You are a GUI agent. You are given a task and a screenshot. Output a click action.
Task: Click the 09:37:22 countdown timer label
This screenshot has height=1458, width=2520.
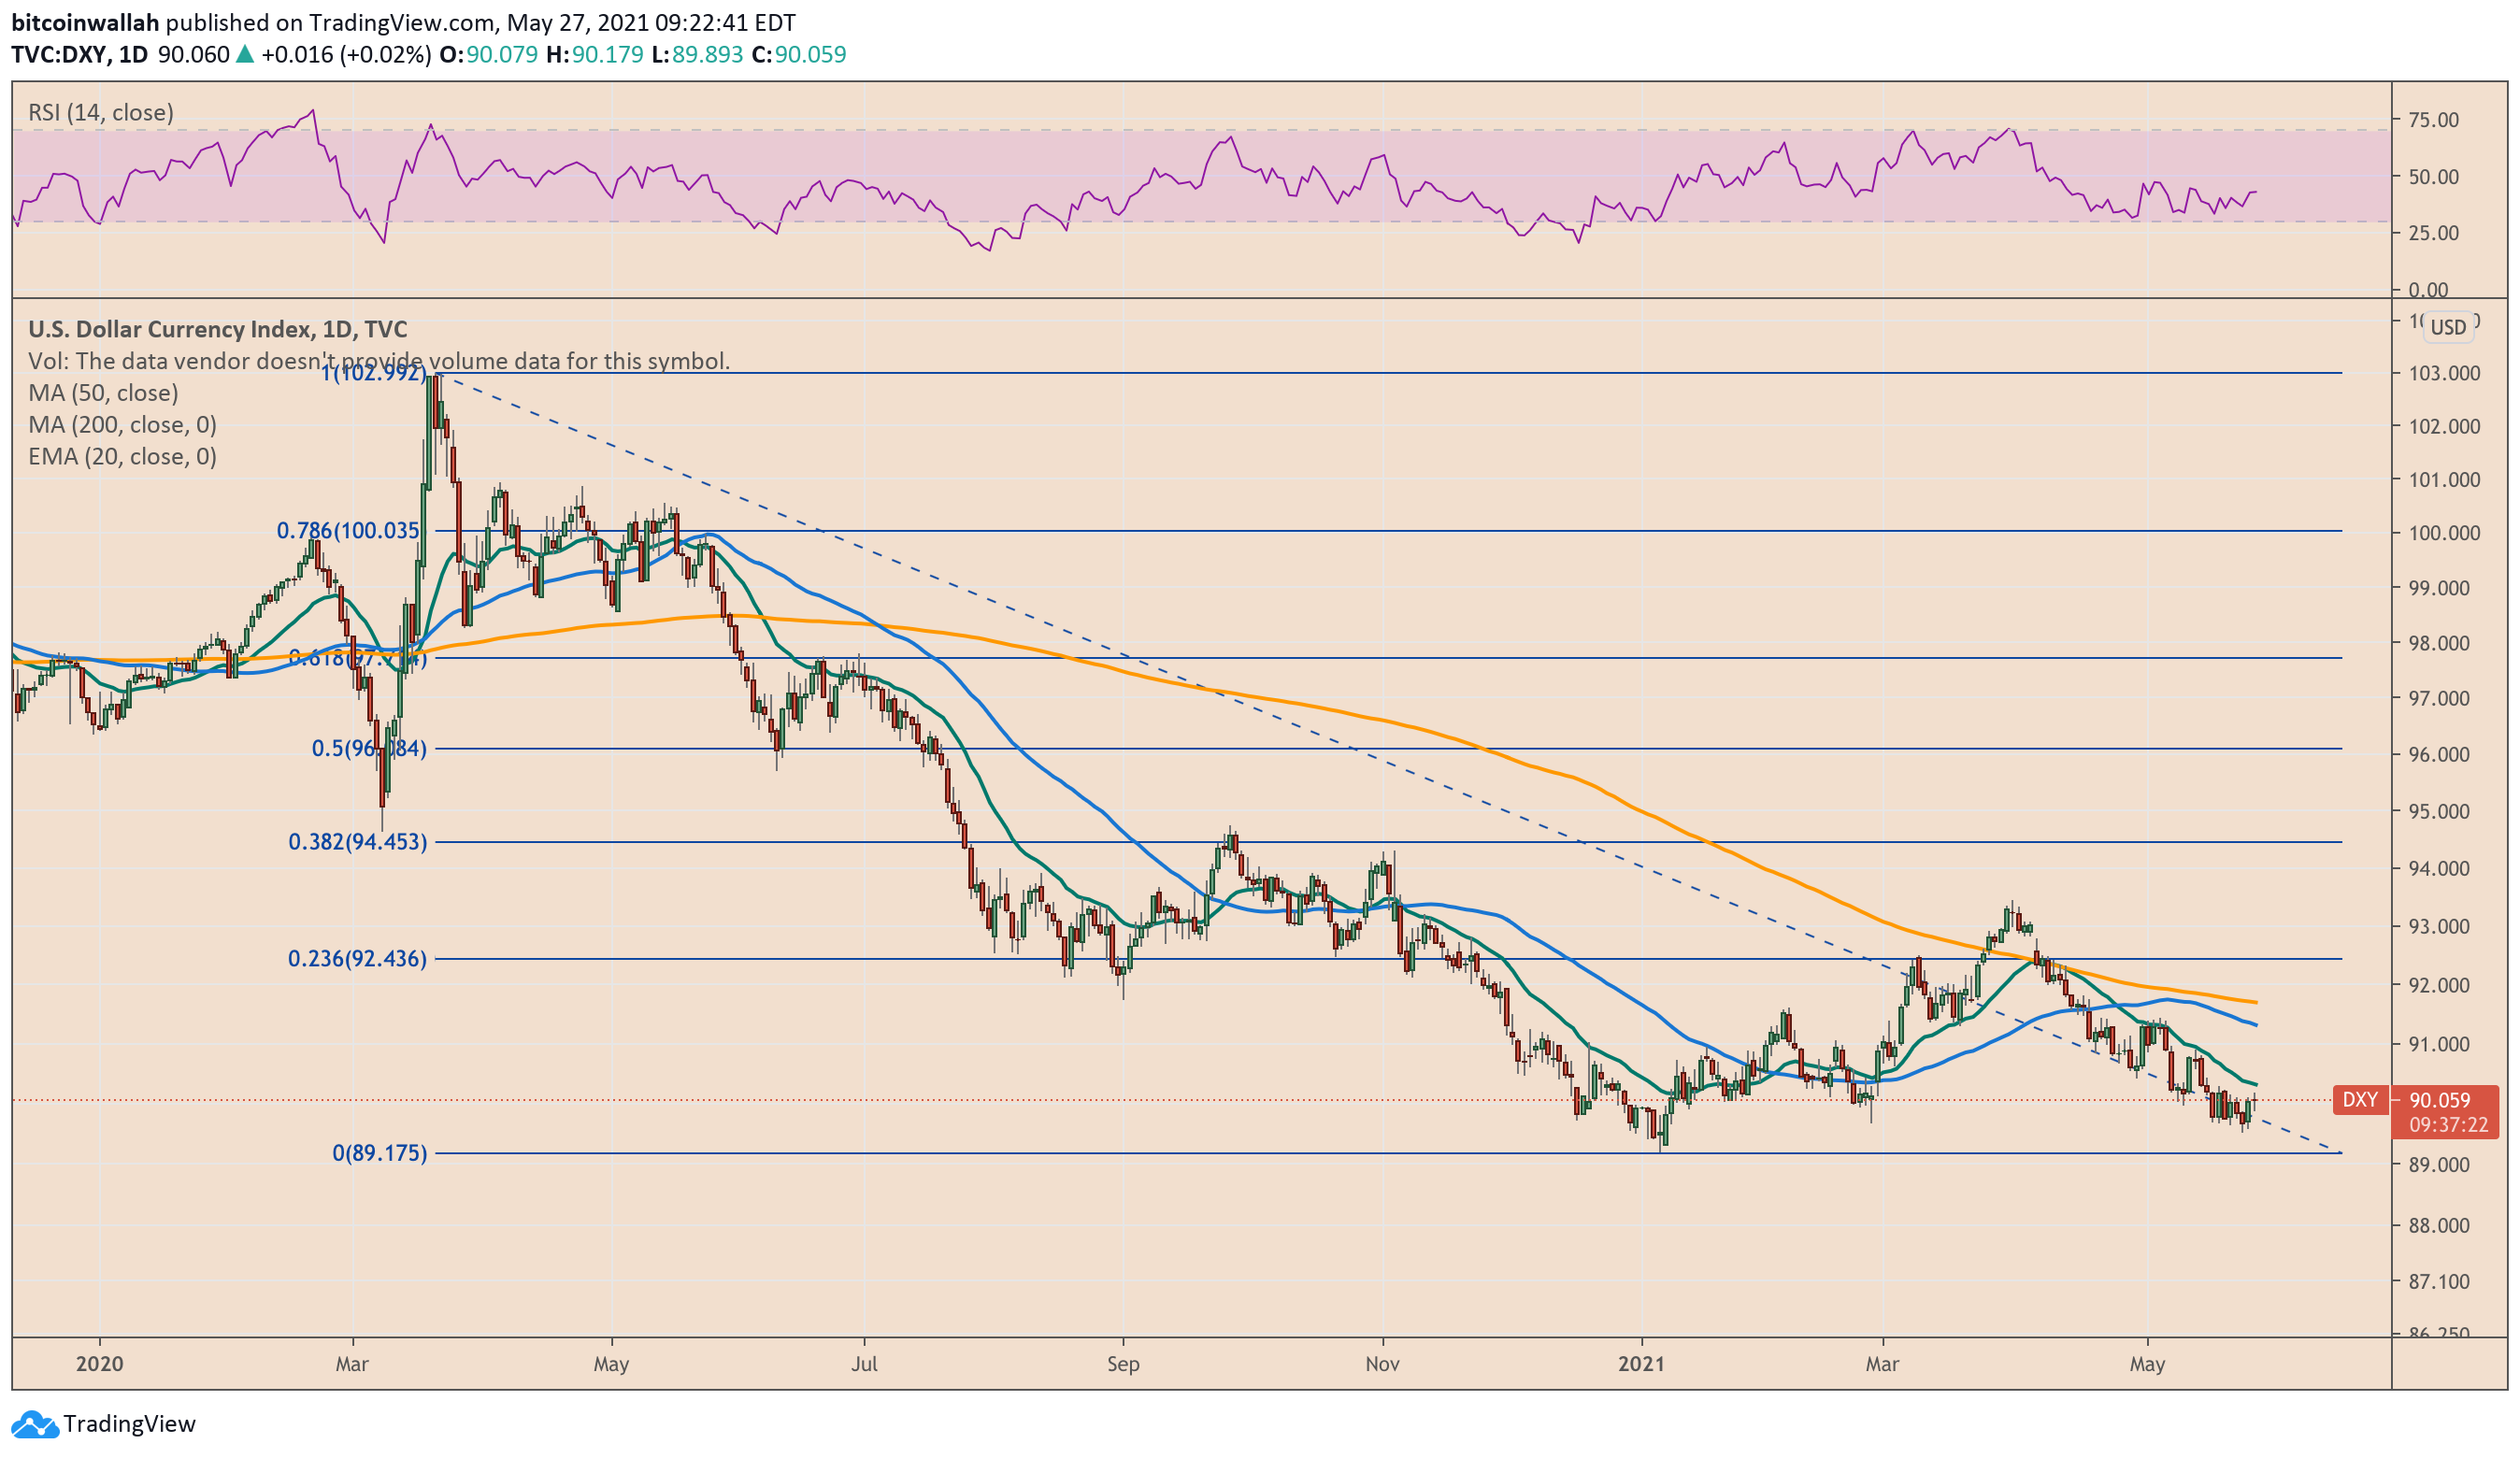coord(2447,1125)
